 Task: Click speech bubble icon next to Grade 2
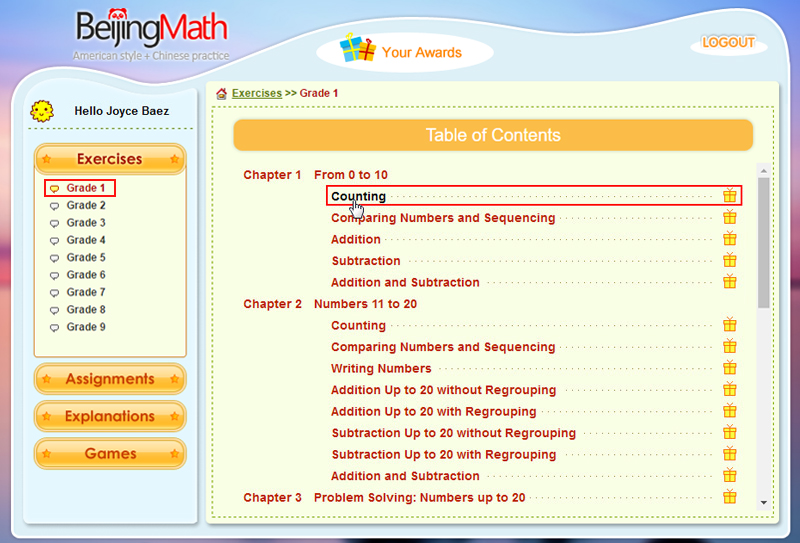[54, 206]
